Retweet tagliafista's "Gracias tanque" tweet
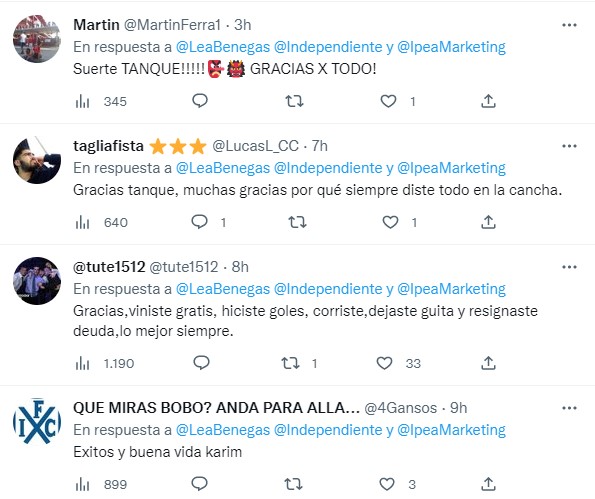The image size is (595, 499). 297,222
